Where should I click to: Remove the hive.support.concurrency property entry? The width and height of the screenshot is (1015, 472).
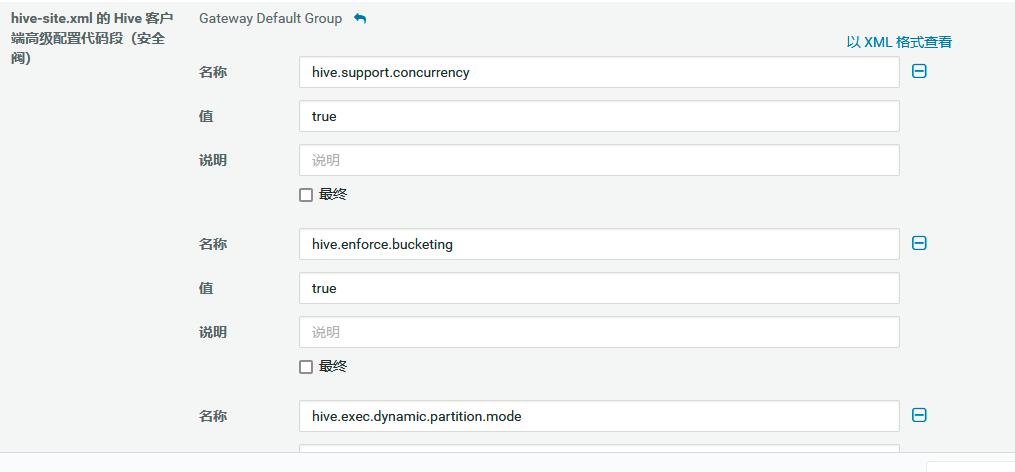click(x=919, y=71)
